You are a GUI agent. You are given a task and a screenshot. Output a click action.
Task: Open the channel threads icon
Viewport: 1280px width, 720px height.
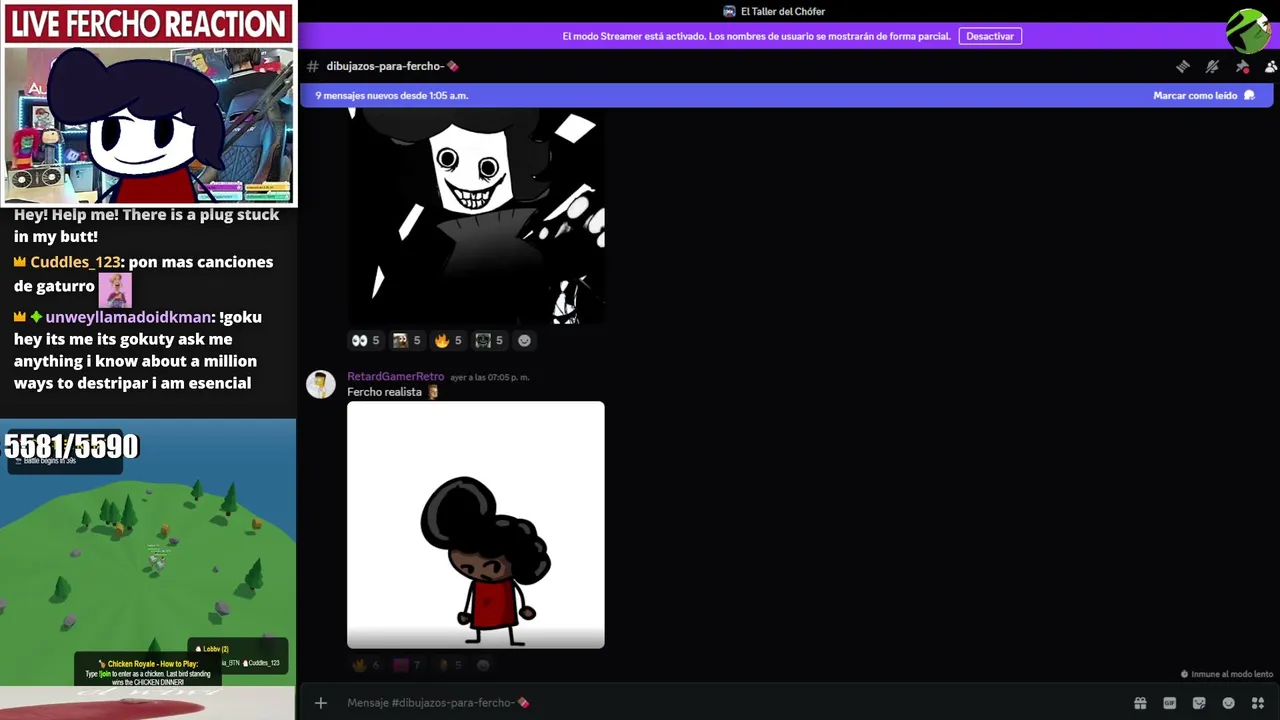point(1183,66)
